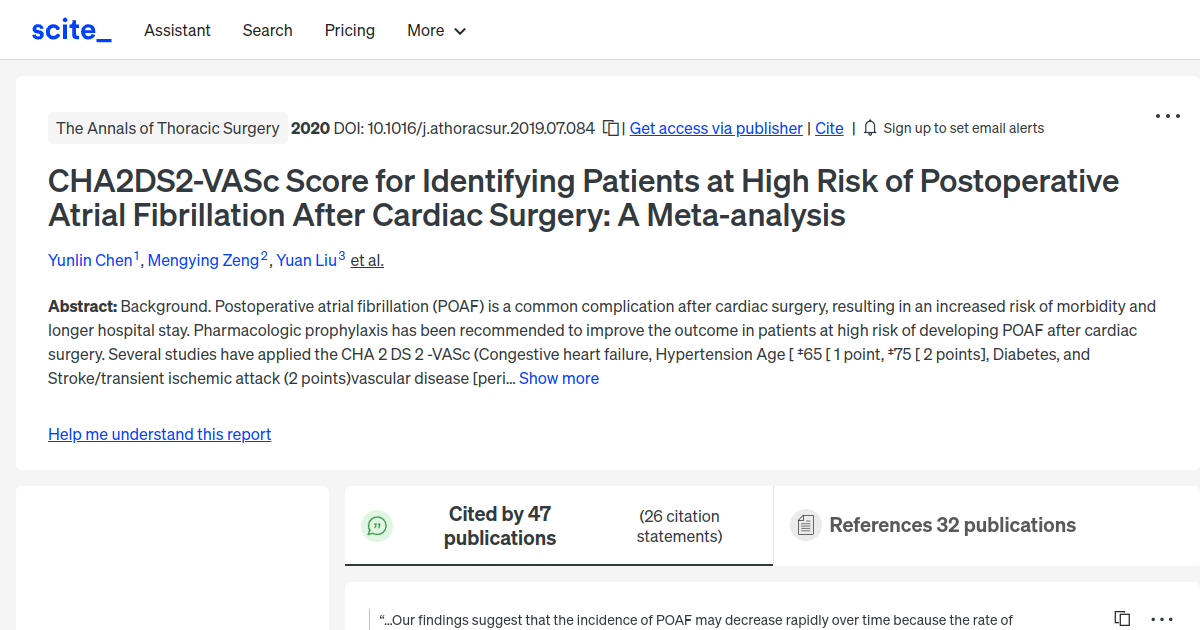Open the citation statement's three-dot menu
Image resolution: width=1200 pixels, height=630 pixels.
click(x=1160, y=619)
